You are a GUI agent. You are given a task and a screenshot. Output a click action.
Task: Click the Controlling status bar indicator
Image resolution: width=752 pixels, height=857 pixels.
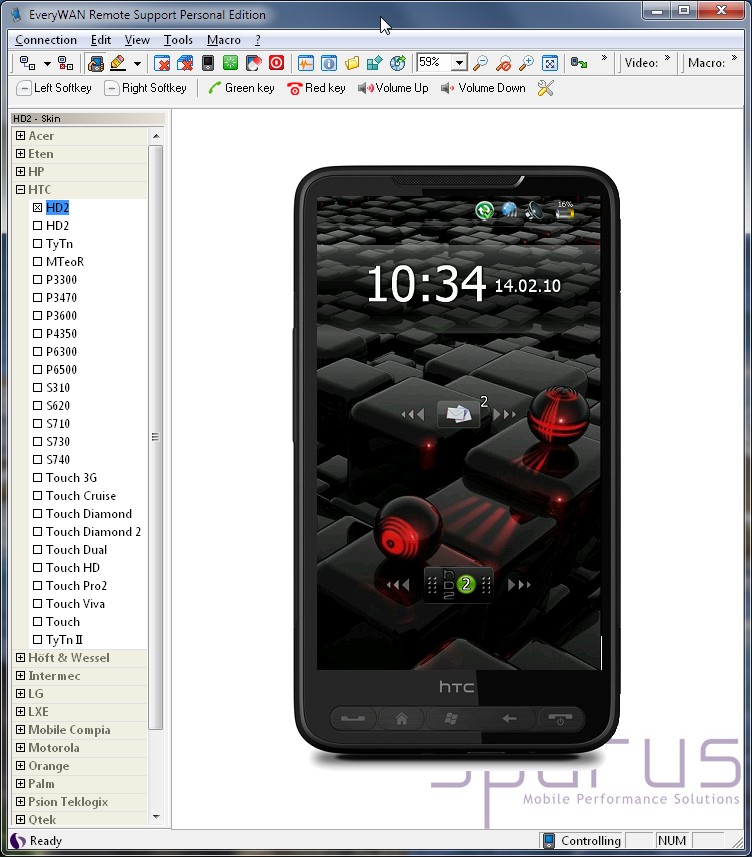coord(581,840)
